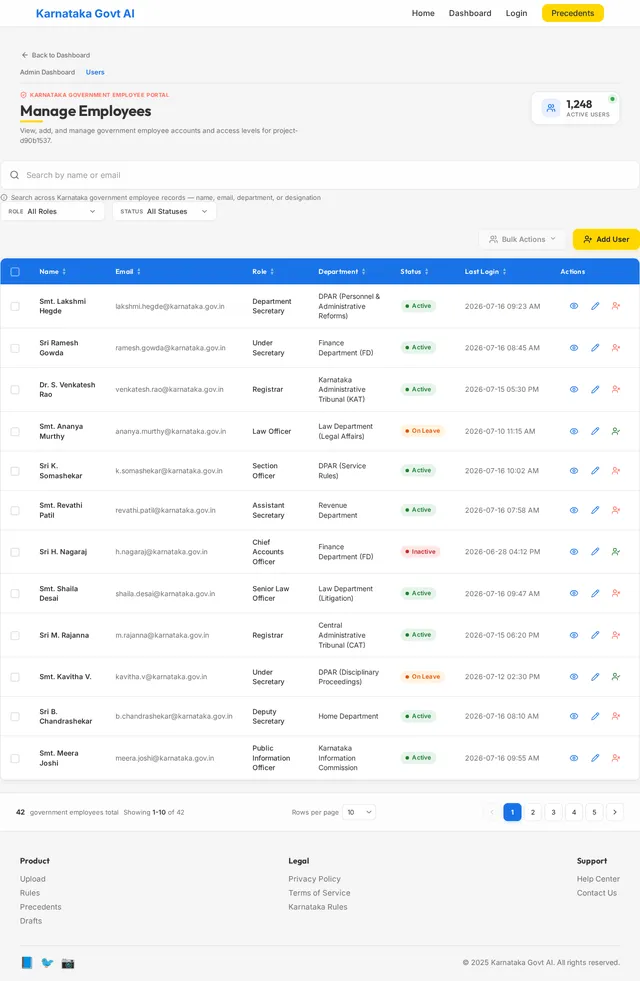Open Dashboard from top navigation
Image resolution: width=640 pixels, height=981 pixels.
tap(470, 13)
